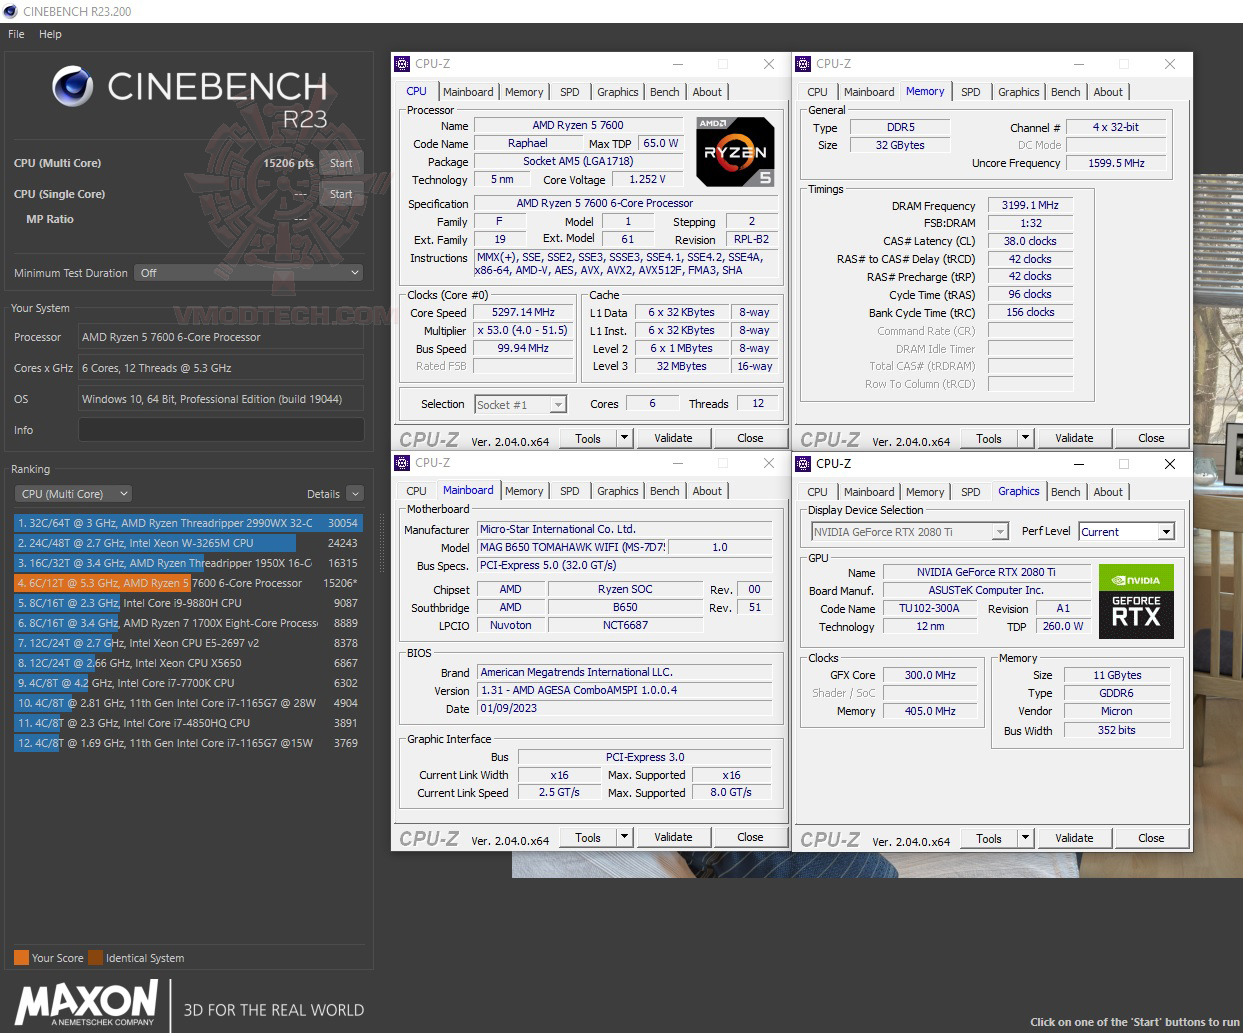Viewport: 1243px width, 1033px height.
Task: Open the Display Device Selection dropdown
Action: tap(910, 532)
